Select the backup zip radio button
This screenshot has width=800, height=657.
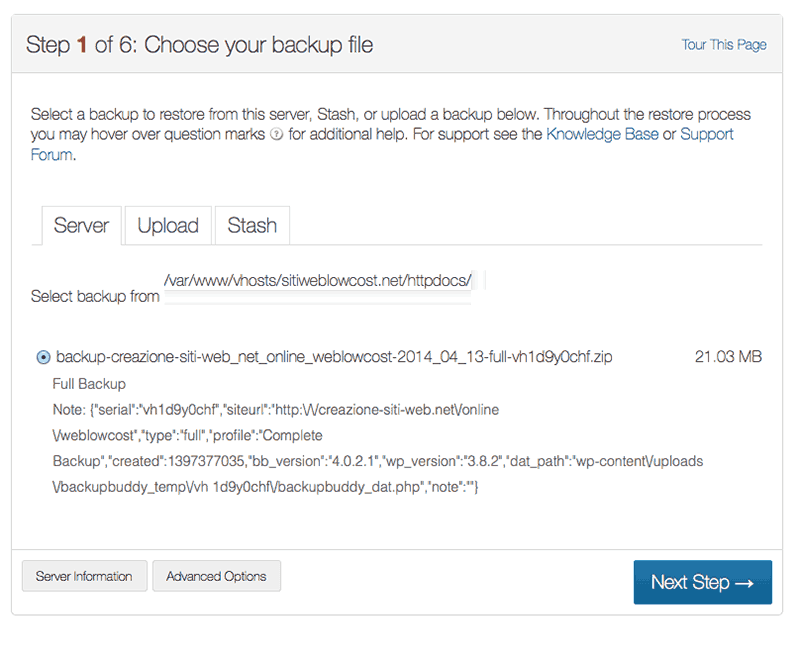tap(43, 357)
